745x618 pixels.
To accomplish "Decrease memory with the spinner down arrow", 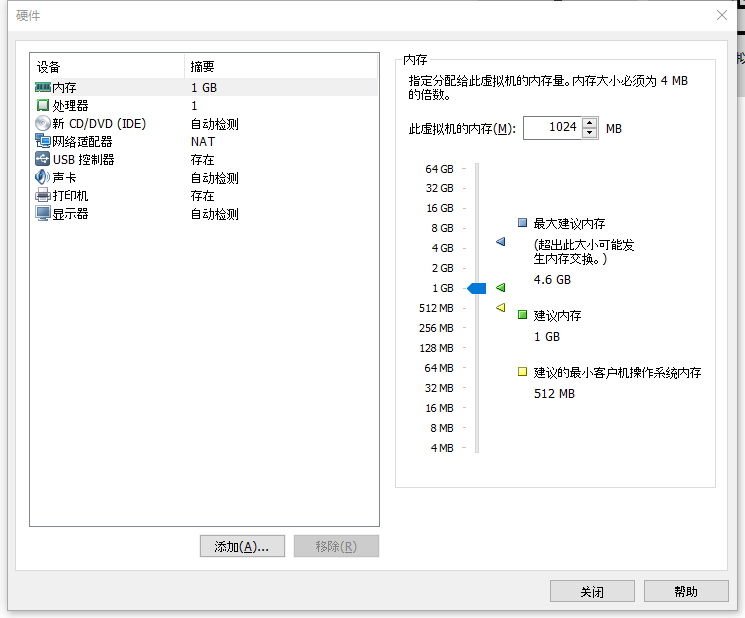I will pos(589,133).
